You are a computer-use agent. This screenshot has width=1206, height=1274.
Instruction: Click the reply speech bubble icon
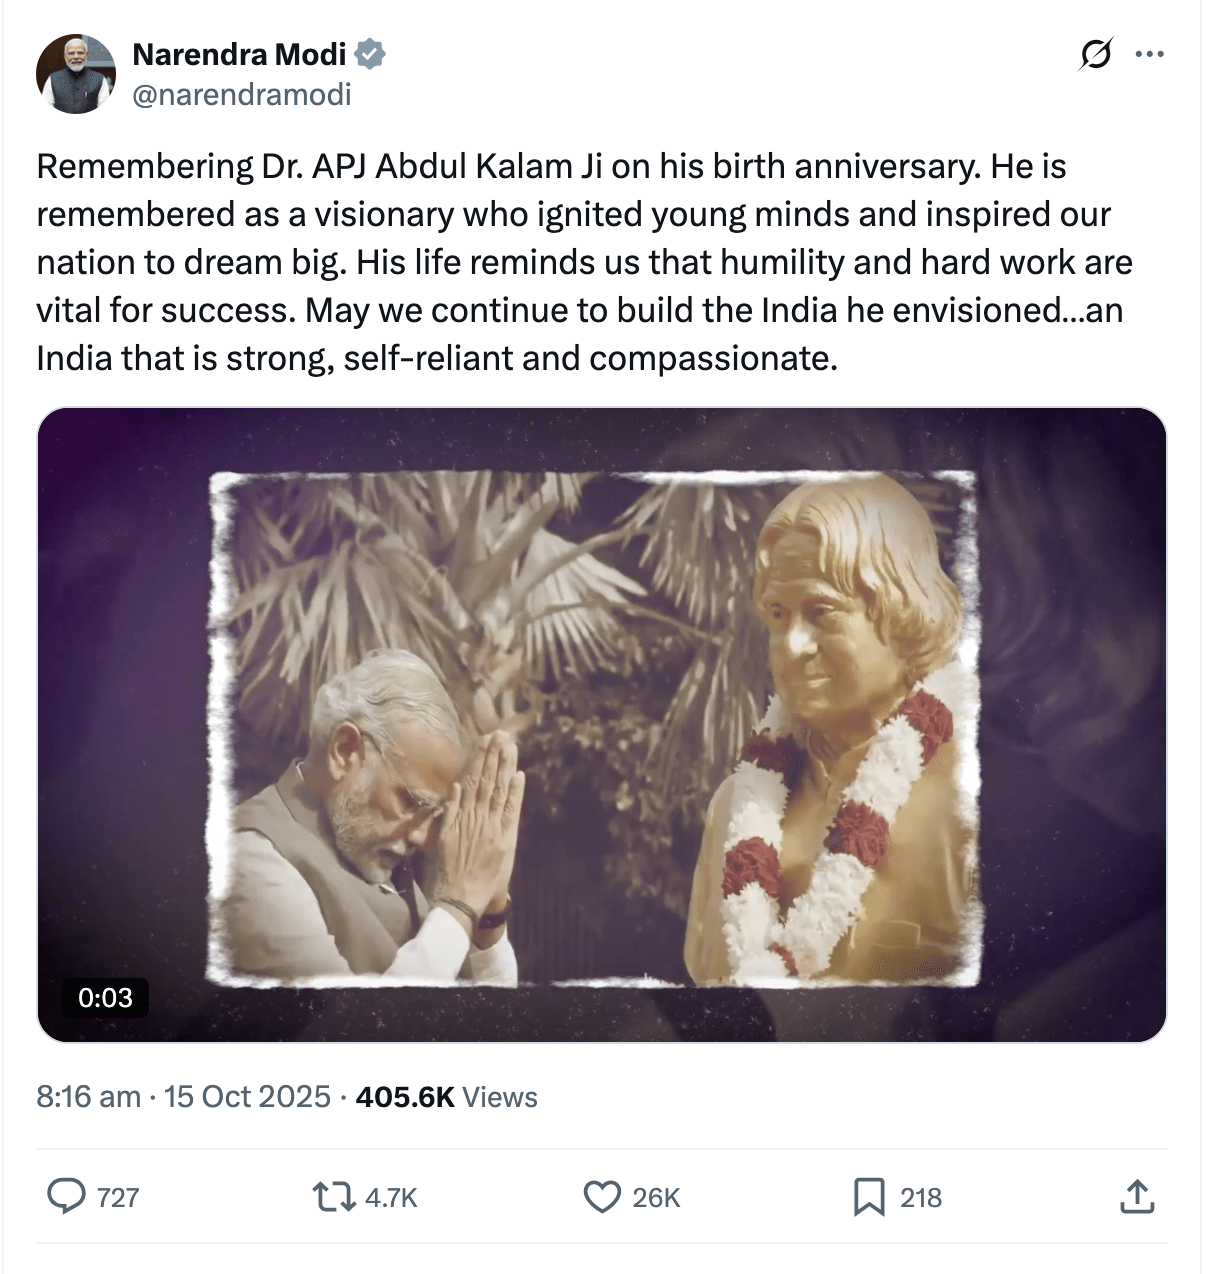tap(67, 1196)
